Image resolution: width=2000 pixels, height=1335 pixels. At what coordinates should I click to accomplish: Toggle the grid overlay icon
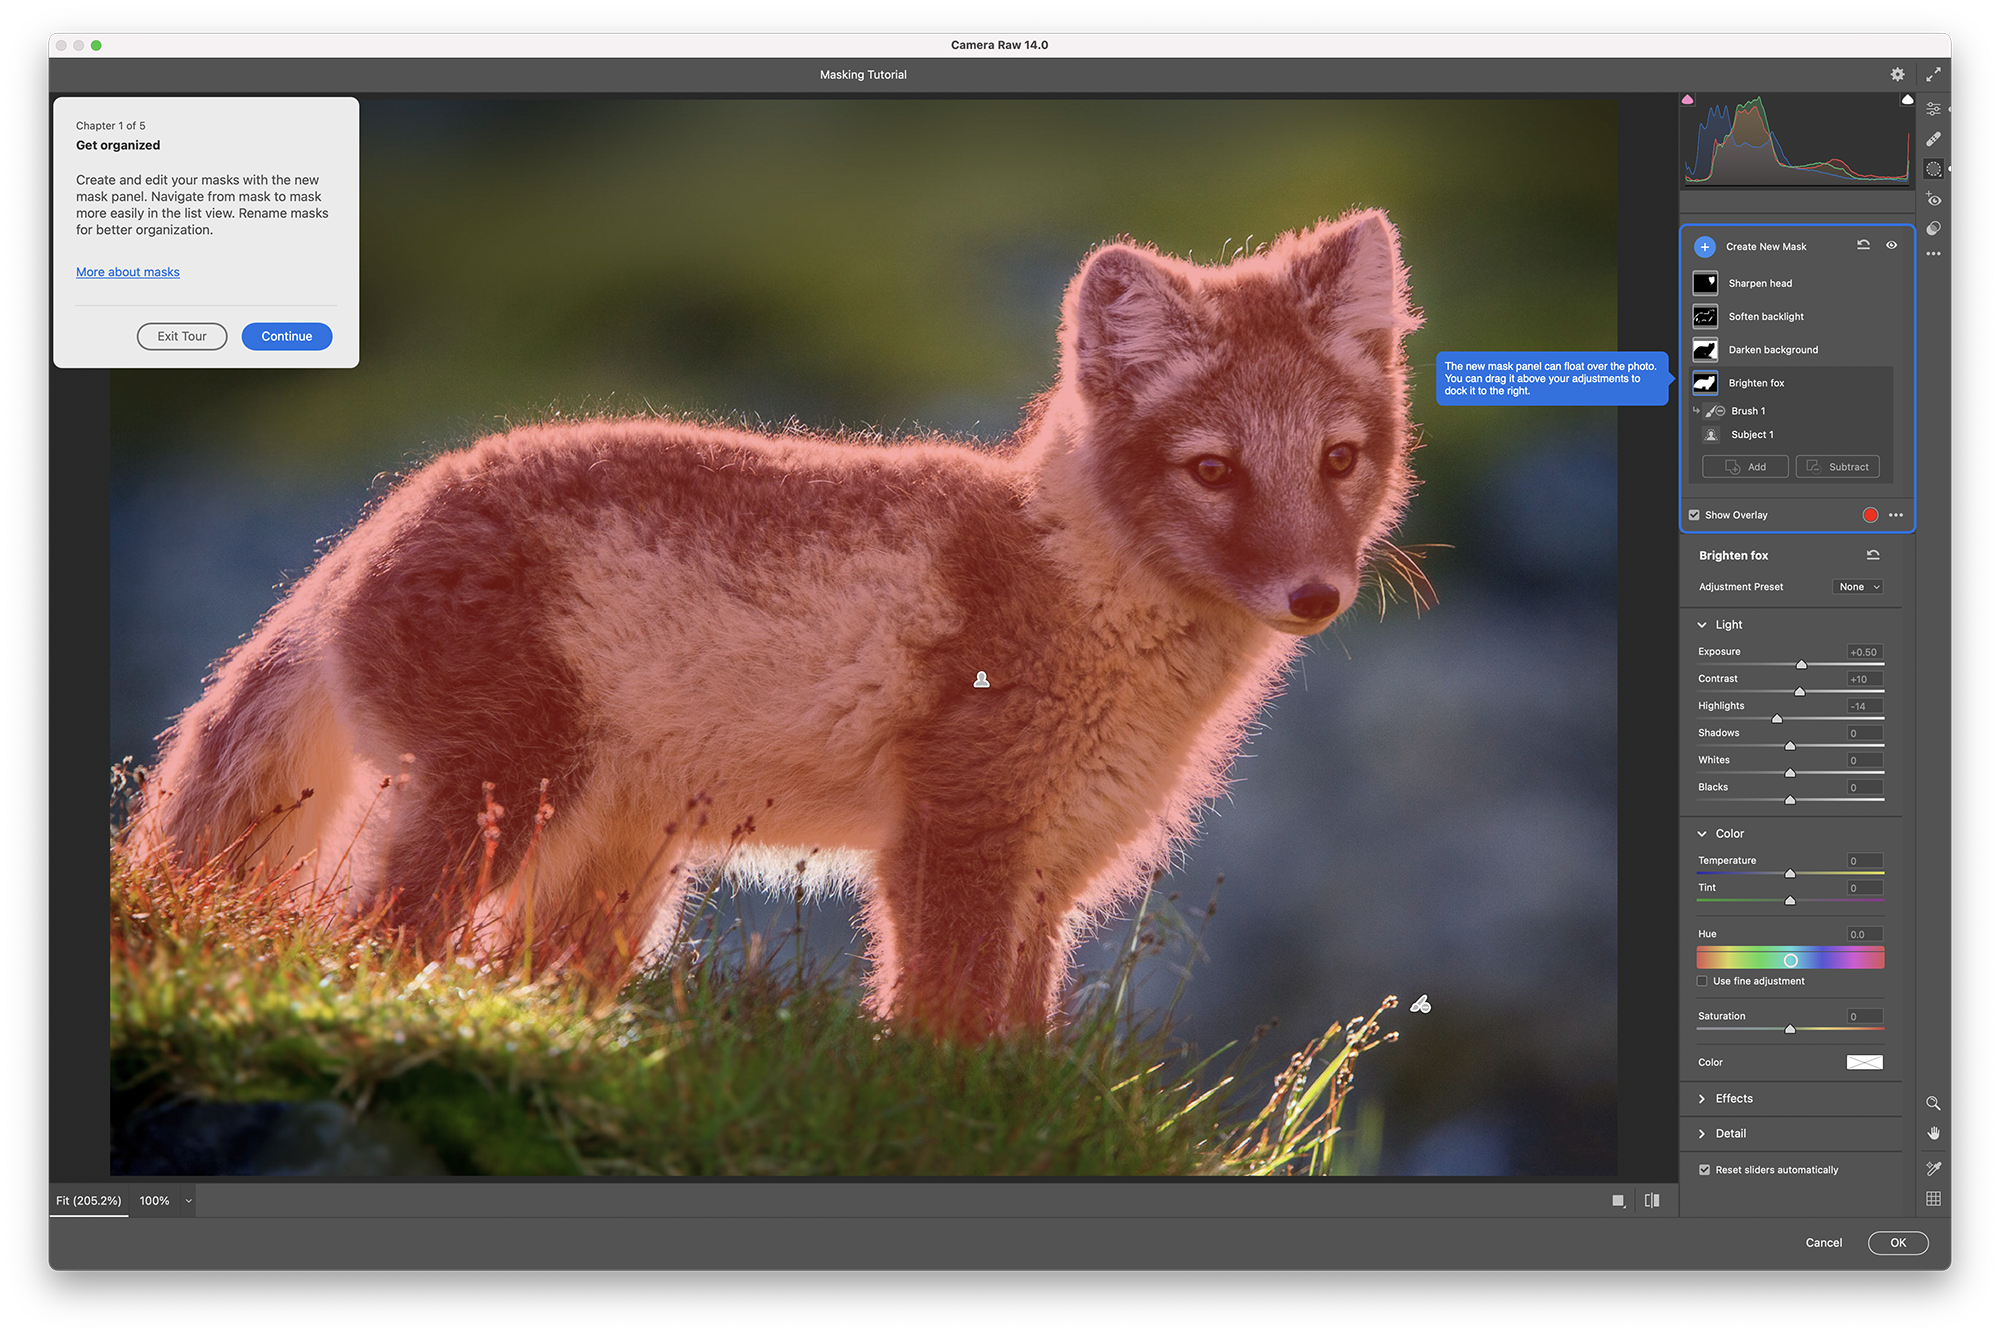[1933, 1199]
